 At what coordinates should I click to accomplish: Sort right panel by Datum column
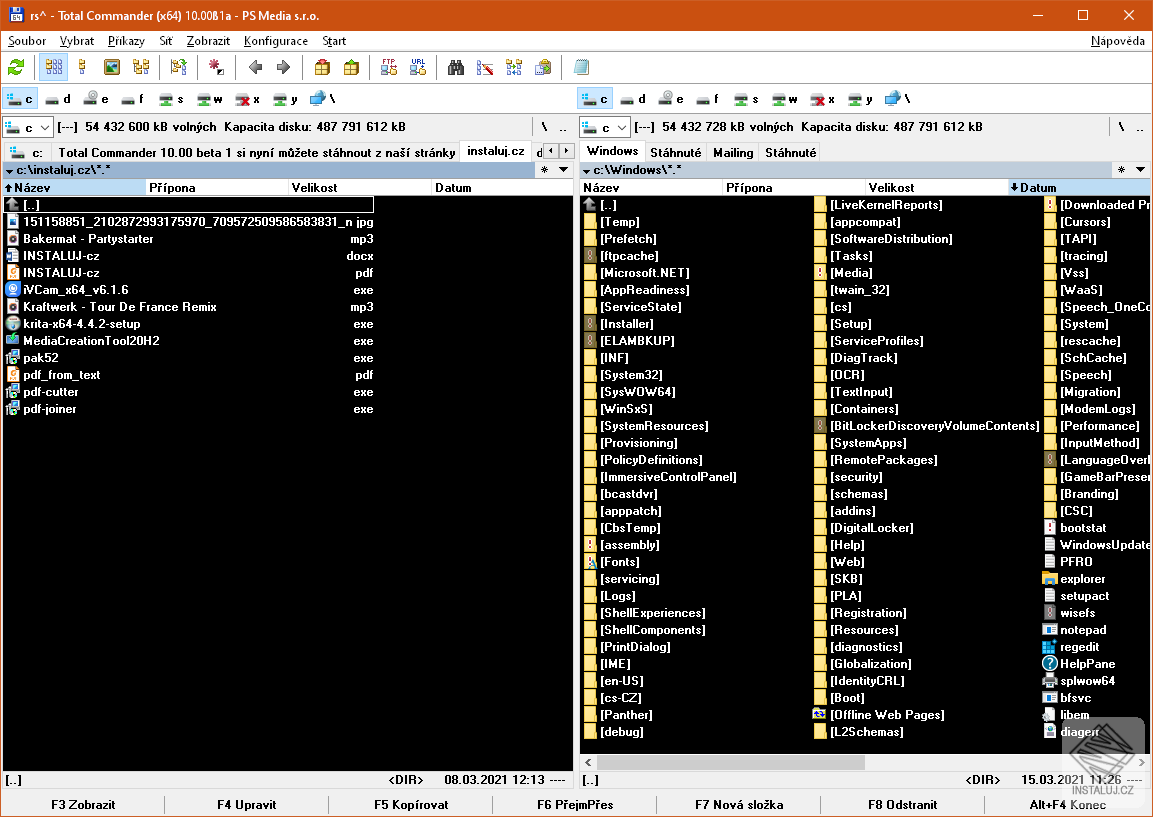coord(1079,188)
